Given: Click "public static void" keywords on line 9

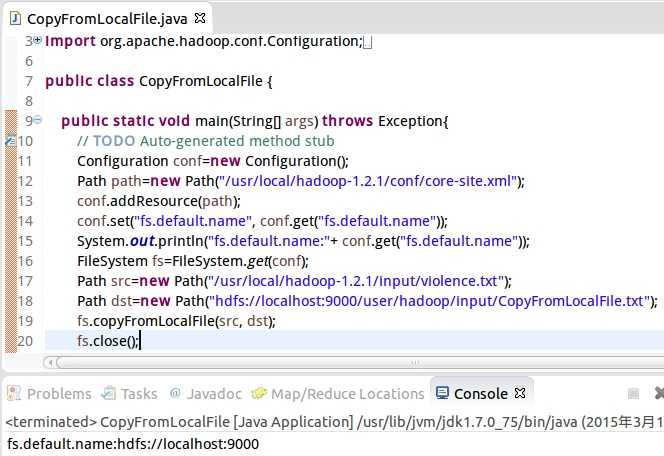Looking at the screenshot, I should click(126, 121).
